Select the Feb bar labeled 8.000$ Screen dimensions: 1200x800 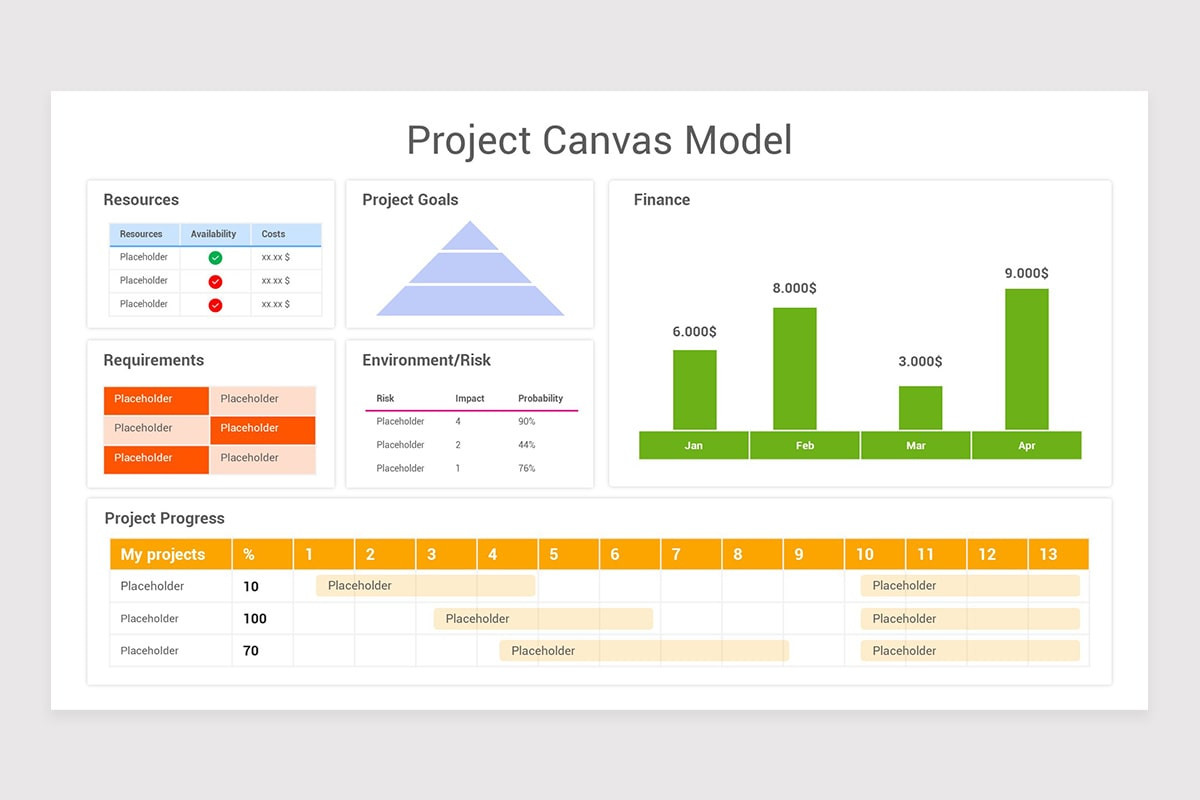794,370
